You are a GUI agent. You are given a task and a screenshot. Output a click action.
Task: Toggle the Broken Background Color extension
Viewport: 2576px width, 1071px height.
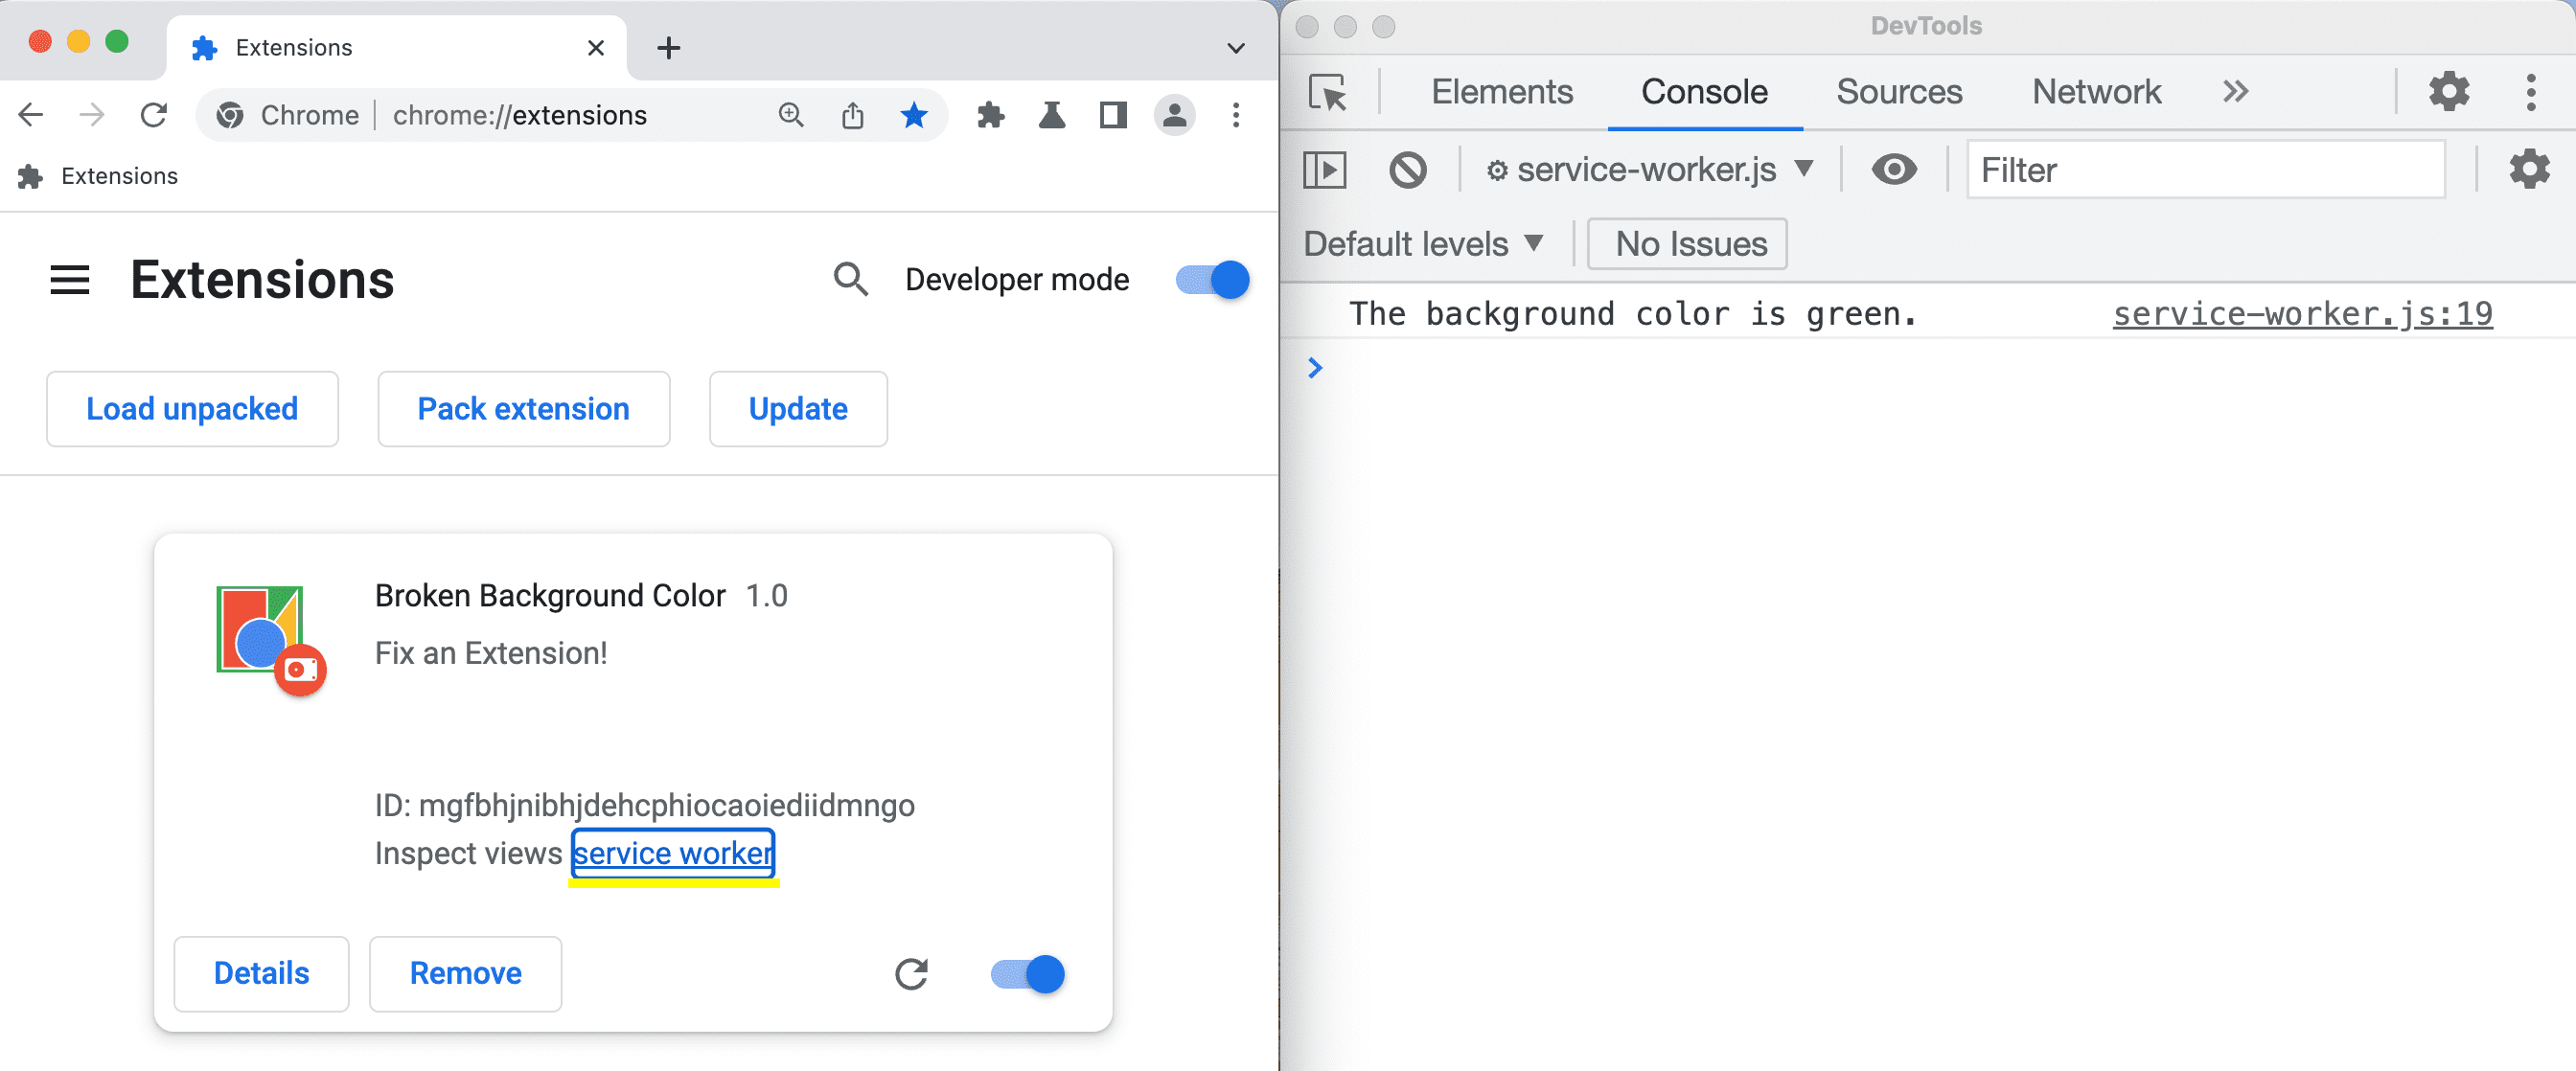(1025, 972)
